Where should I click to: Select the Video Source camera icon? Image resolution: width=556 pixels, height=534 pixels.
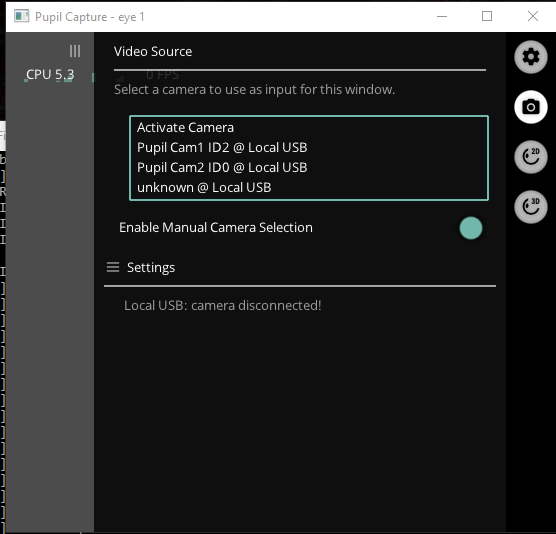530,107
